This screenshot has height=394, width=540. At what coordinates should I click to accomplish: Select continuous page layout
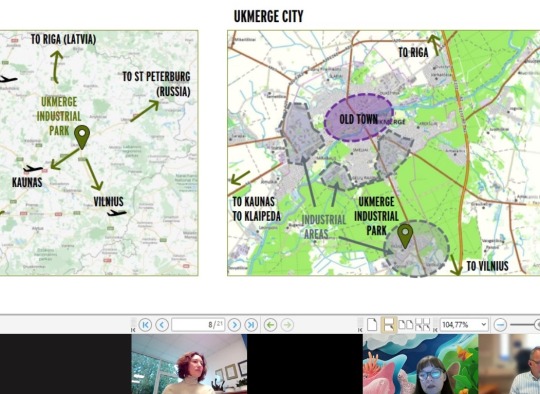[389, 324]
